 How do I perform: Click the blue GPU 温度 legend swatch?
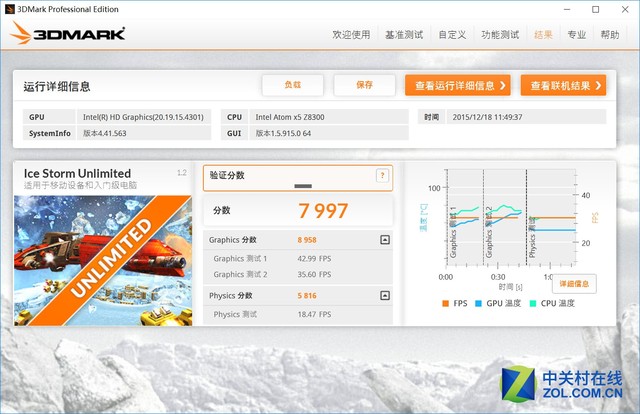pos(478,303)
